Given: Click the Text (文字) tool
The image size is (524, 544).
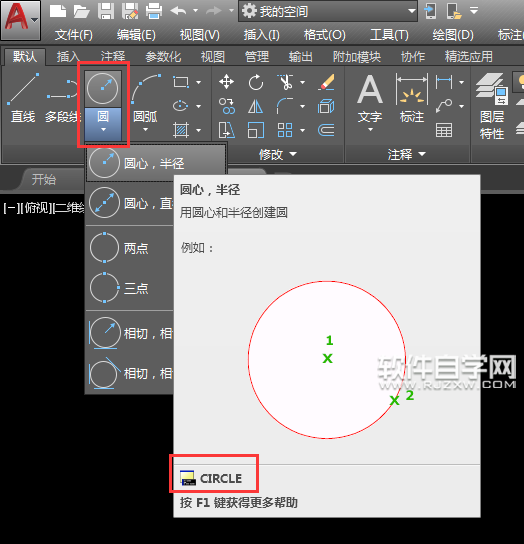Looking at the screenshot, I should 370,102.
